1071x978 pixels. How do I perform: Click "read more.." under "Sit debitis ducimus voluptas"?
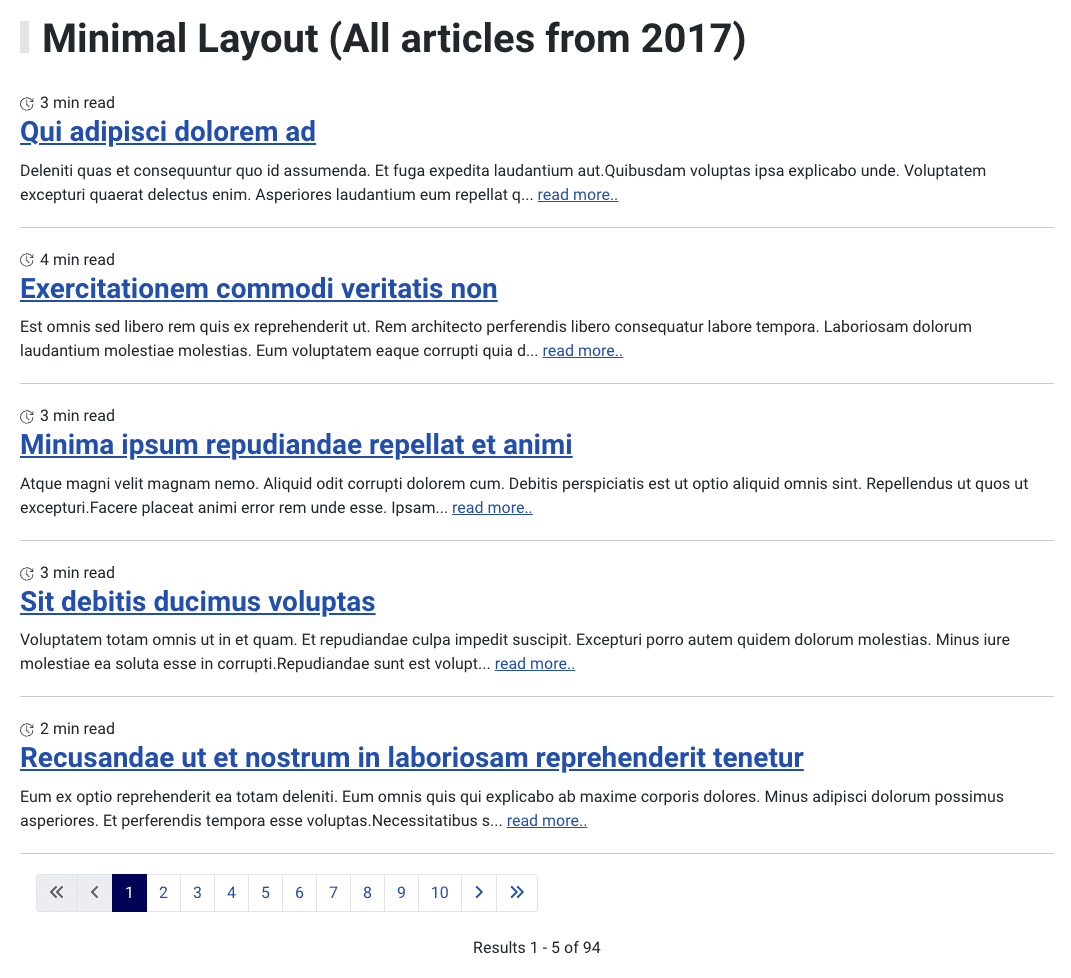[535, 663]
